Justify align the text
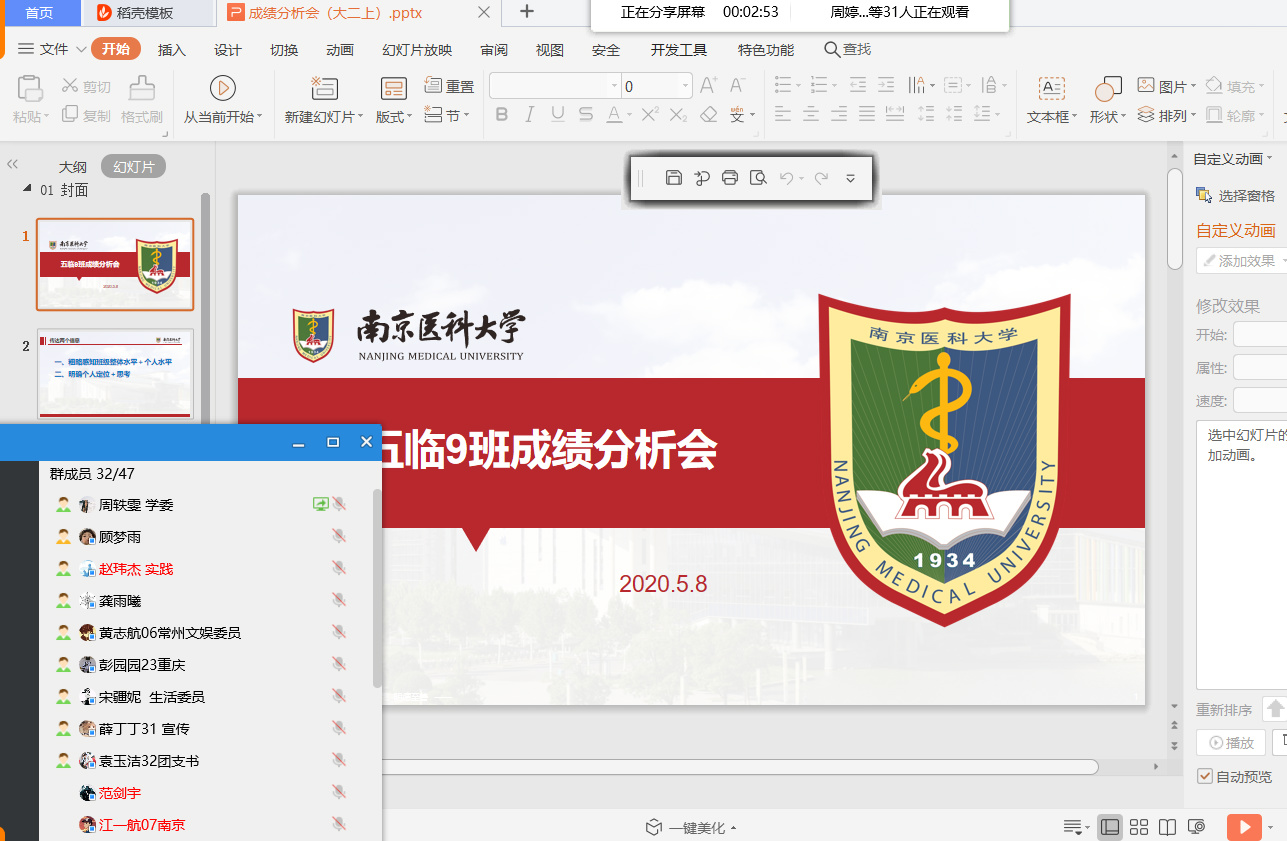Screen dimensions: 1287x841 [867, 114]
